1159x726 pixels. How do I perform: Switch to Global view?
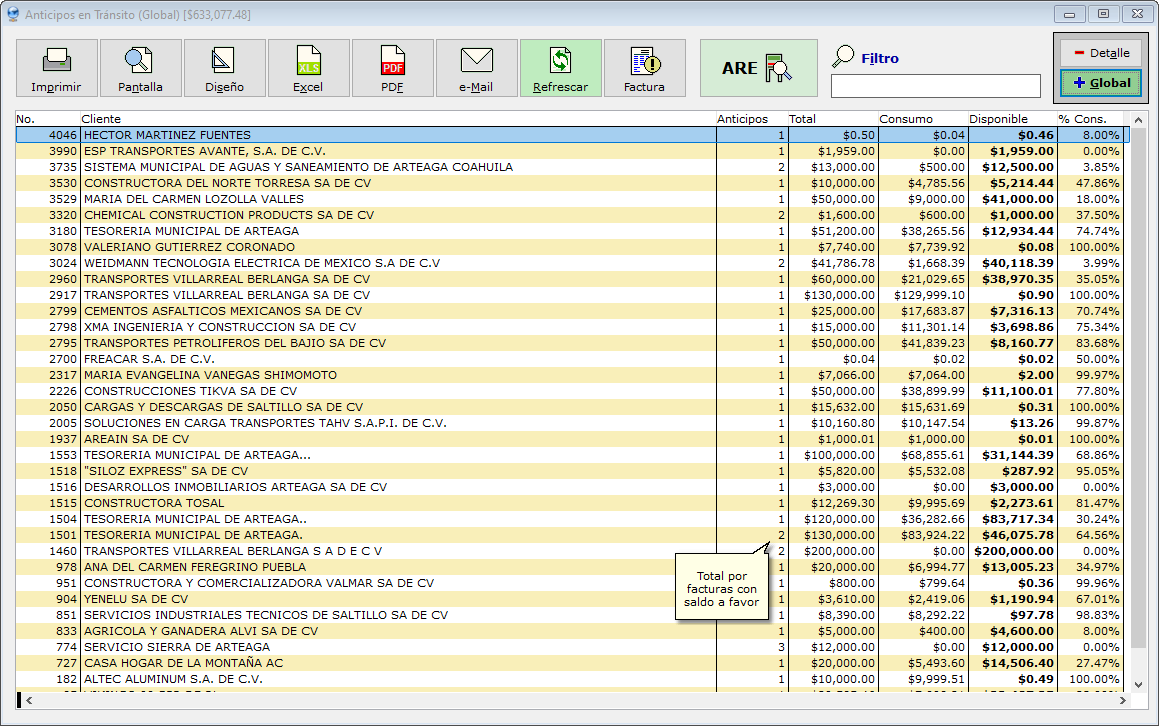1100,83
